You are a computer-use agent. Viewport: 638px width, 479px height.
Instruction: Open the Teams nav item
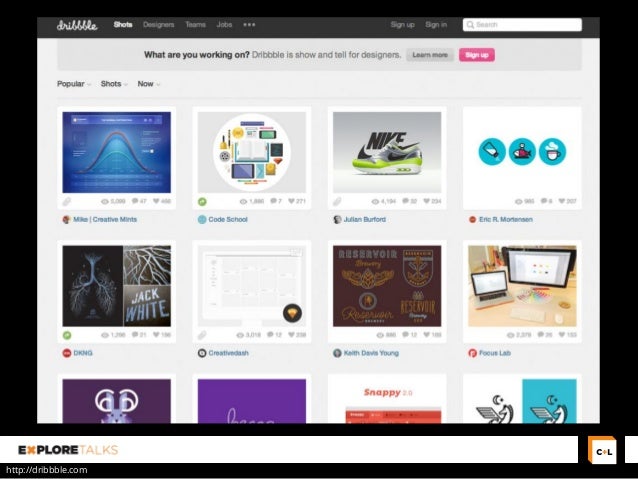pos(196,25)
